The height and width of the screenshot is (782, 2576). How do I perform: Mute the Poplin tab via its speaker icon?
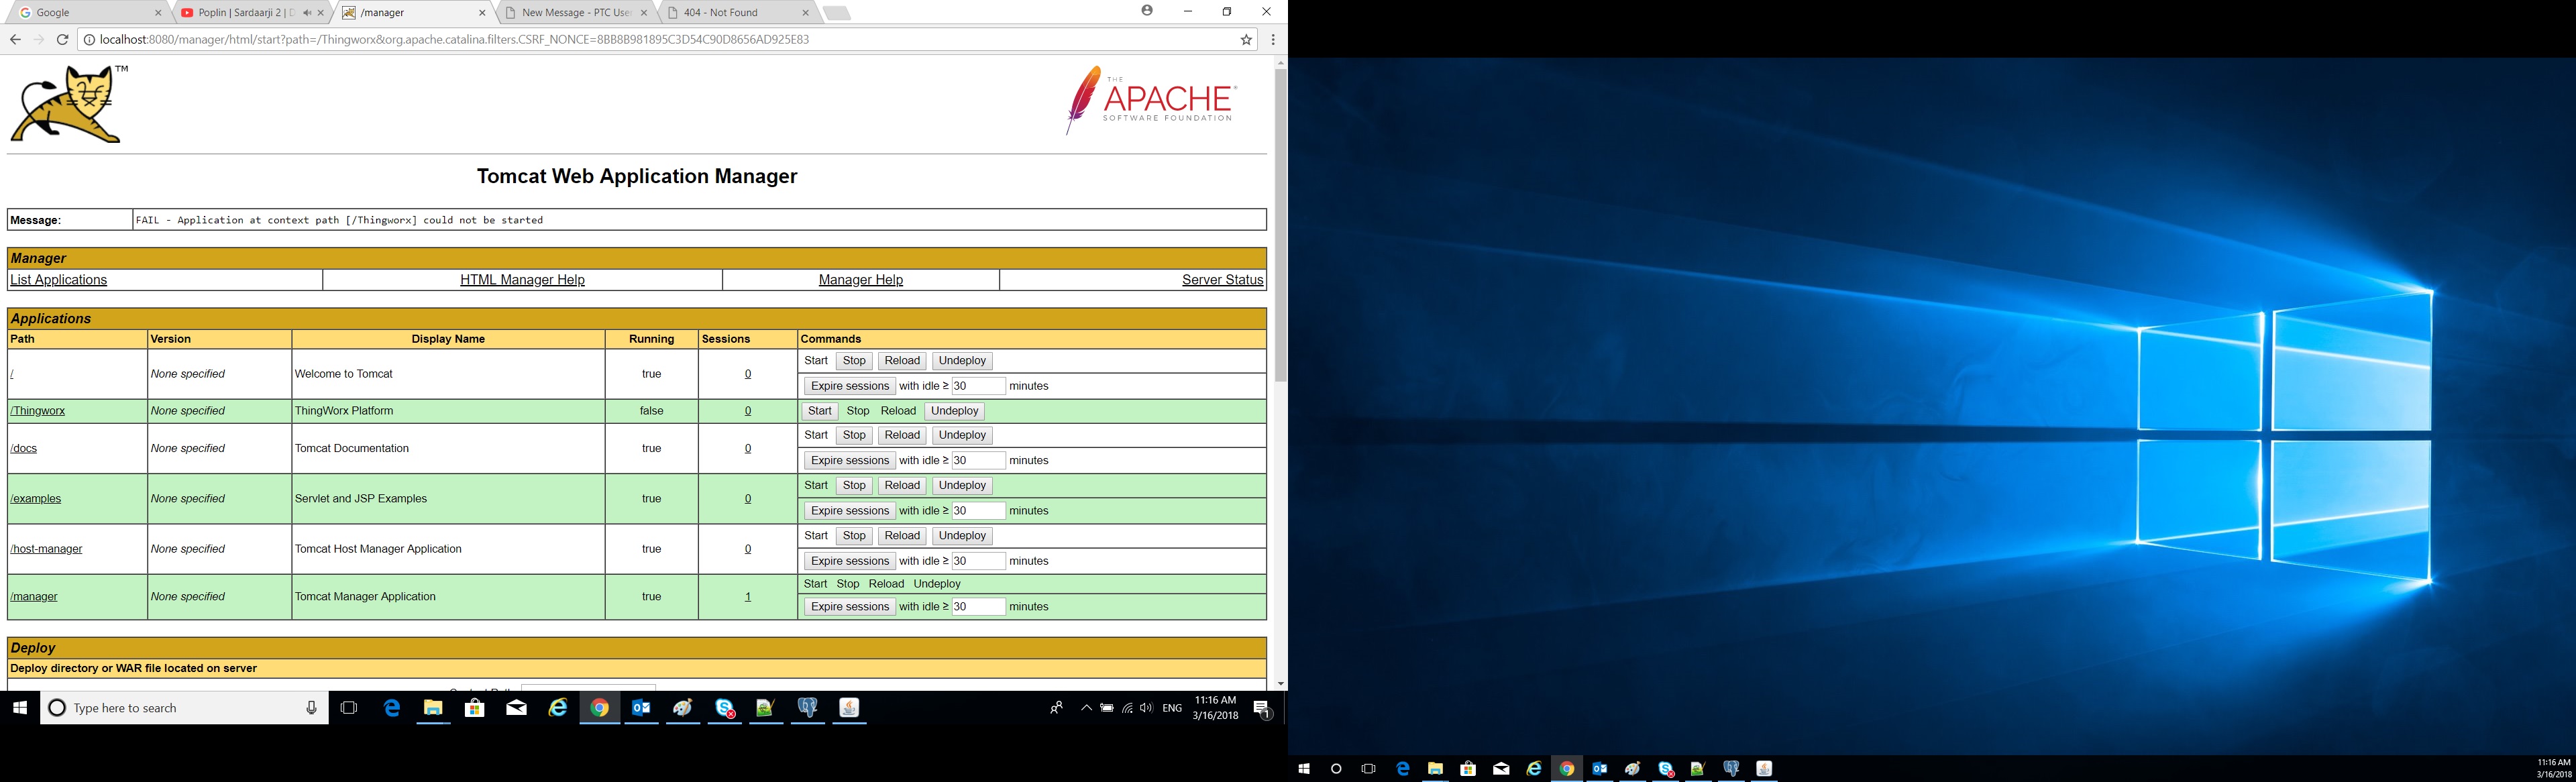click(x=306, y=13)
